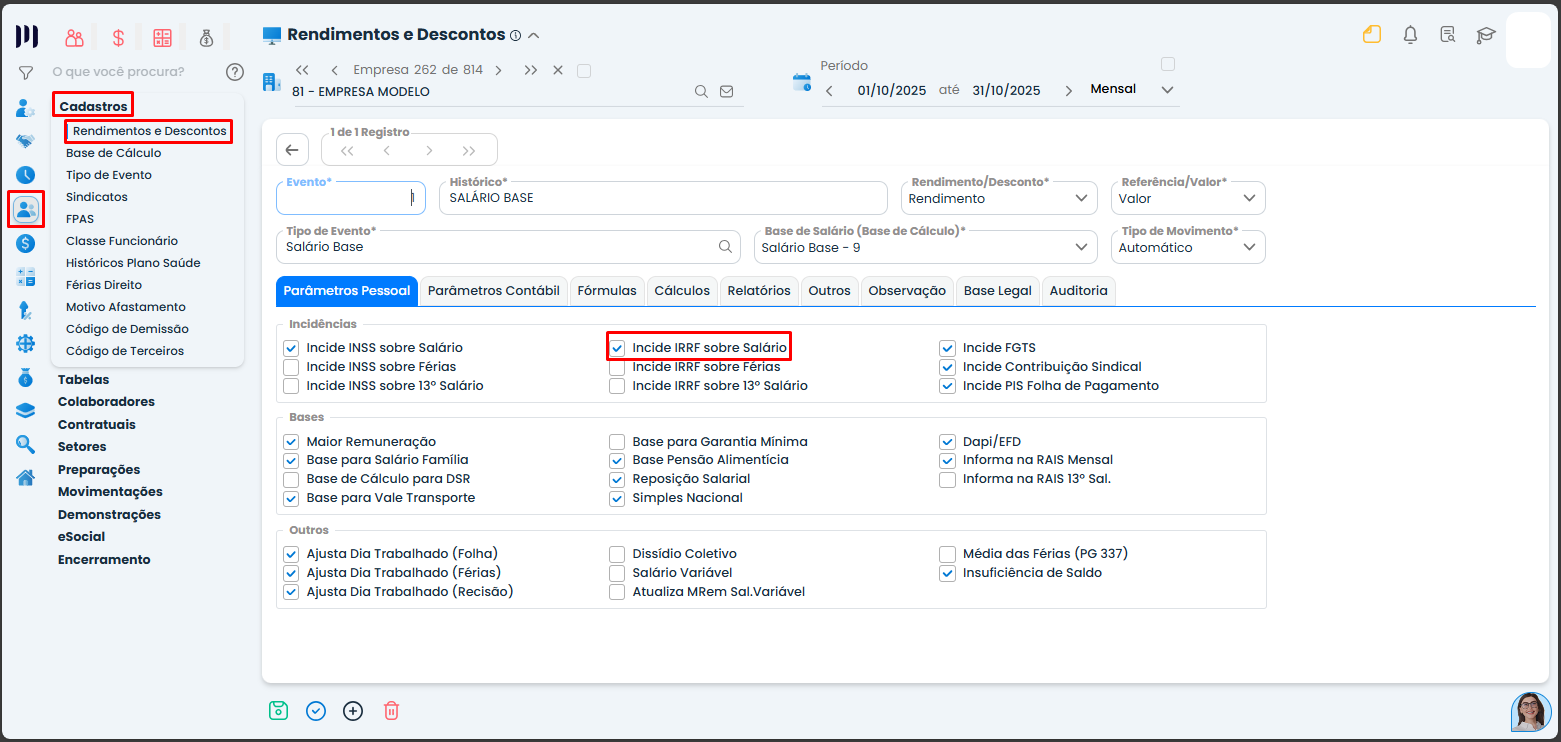Click the add new record plus icon
Image resolution: width=1561 pixels, height=742 pixels.
click(x=353, y=711)
